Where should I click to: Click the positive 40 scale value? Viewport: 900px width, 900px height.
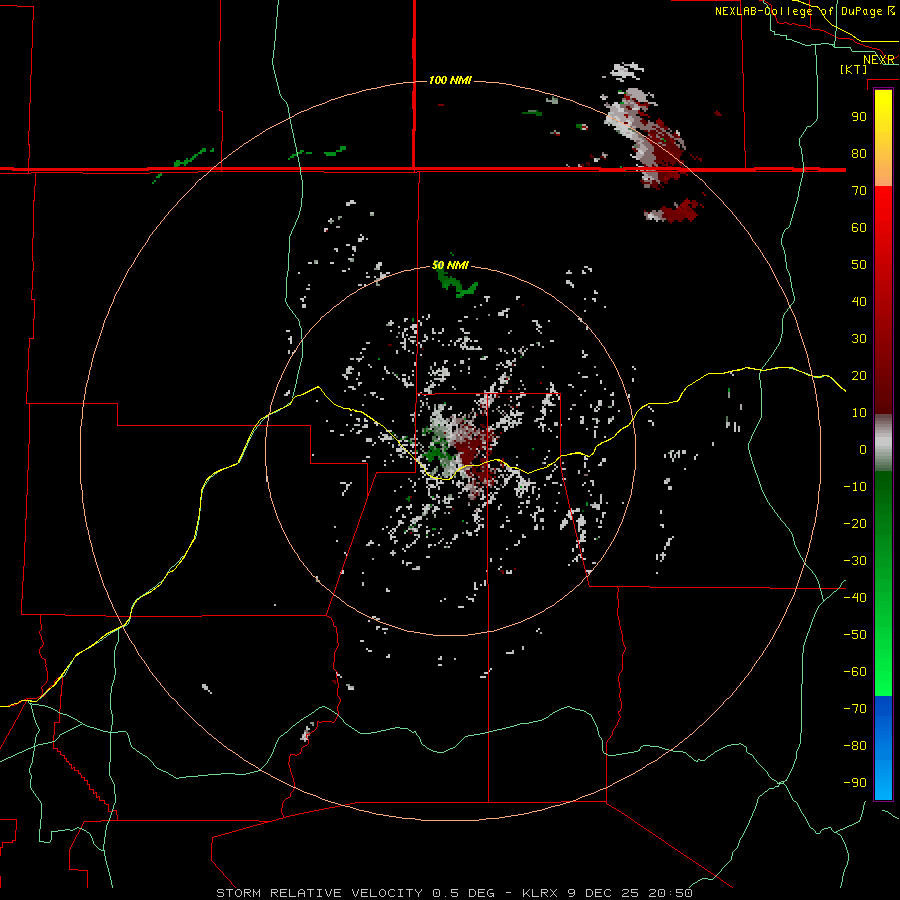859,302
